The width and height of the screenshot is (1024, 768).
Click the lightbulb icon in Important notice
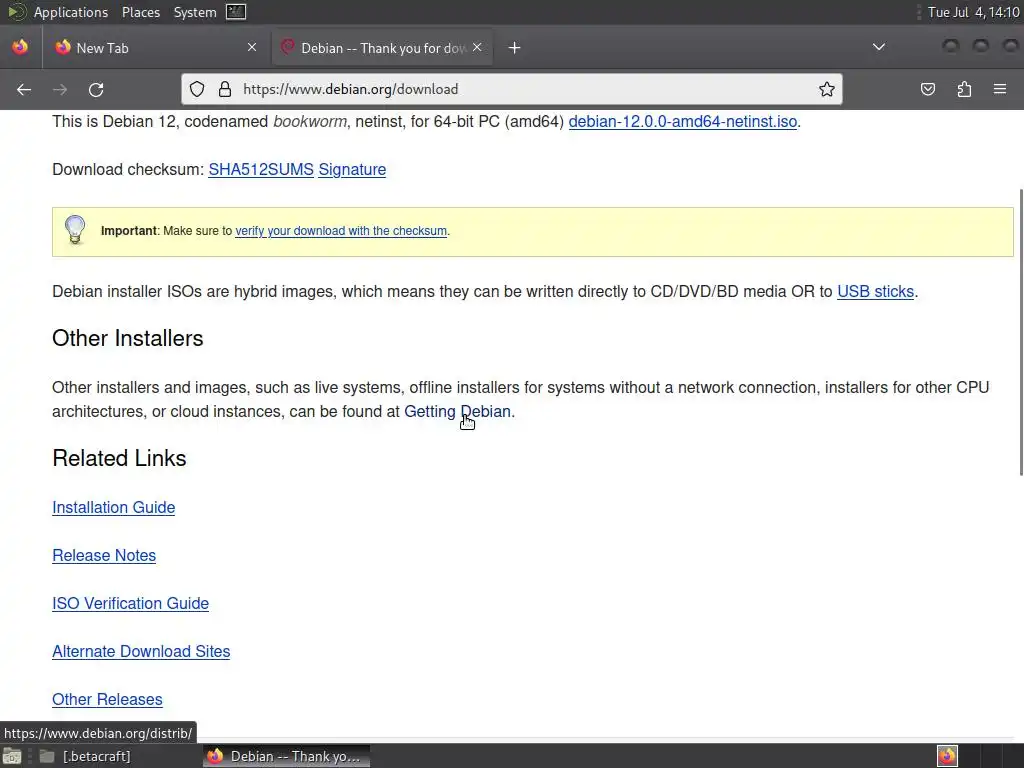(75, 230)
